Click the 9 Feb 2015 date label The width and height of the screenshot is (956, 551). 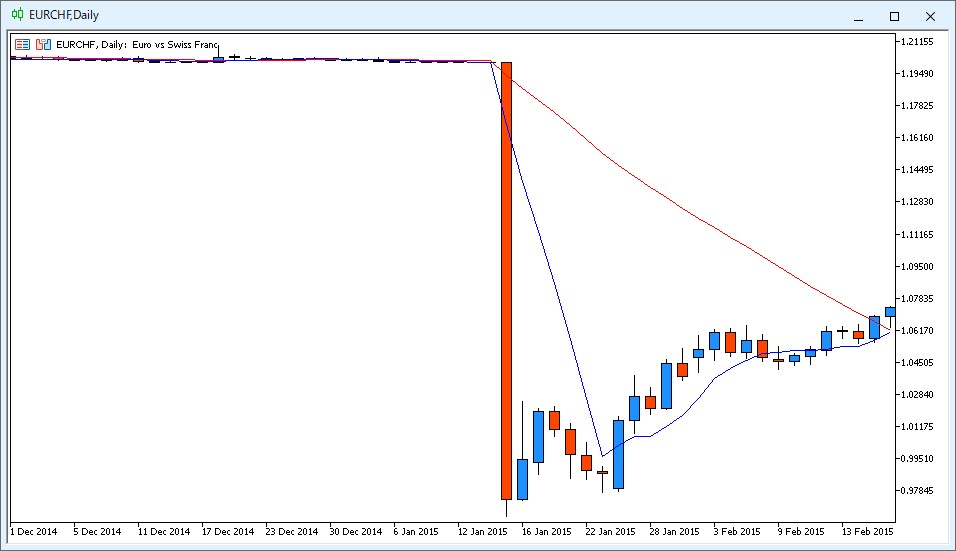pyautogui.click(x=801, y=531)
